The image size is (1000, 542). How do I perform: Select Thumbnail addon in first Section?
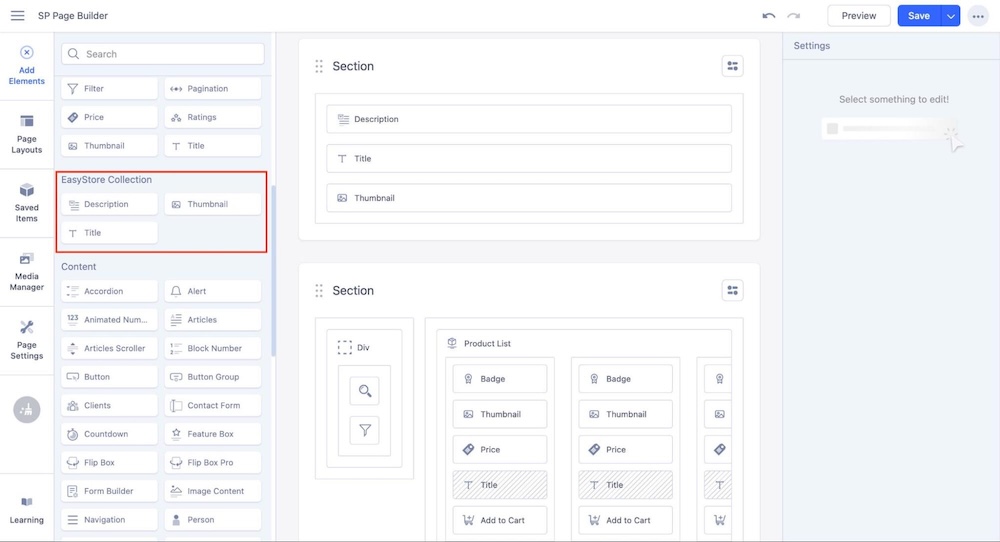[529, 198]
